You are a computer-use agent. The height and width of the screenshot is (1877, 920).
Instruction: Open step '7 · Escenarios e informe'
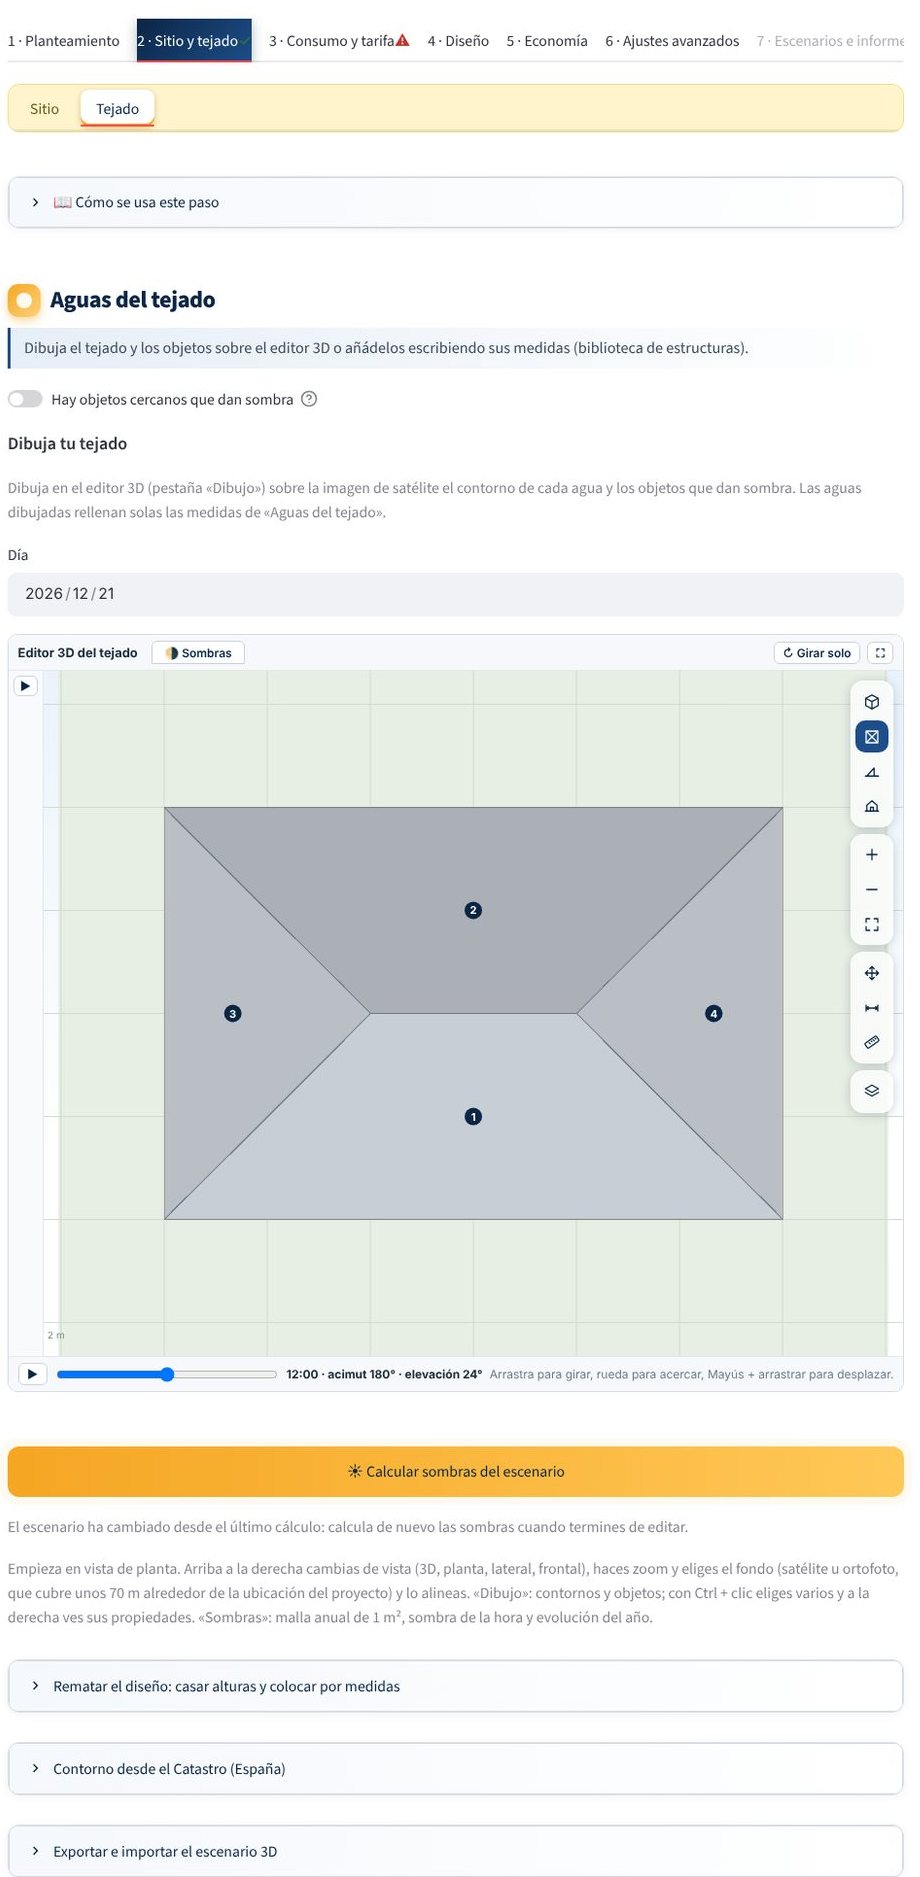pos(830,41)
